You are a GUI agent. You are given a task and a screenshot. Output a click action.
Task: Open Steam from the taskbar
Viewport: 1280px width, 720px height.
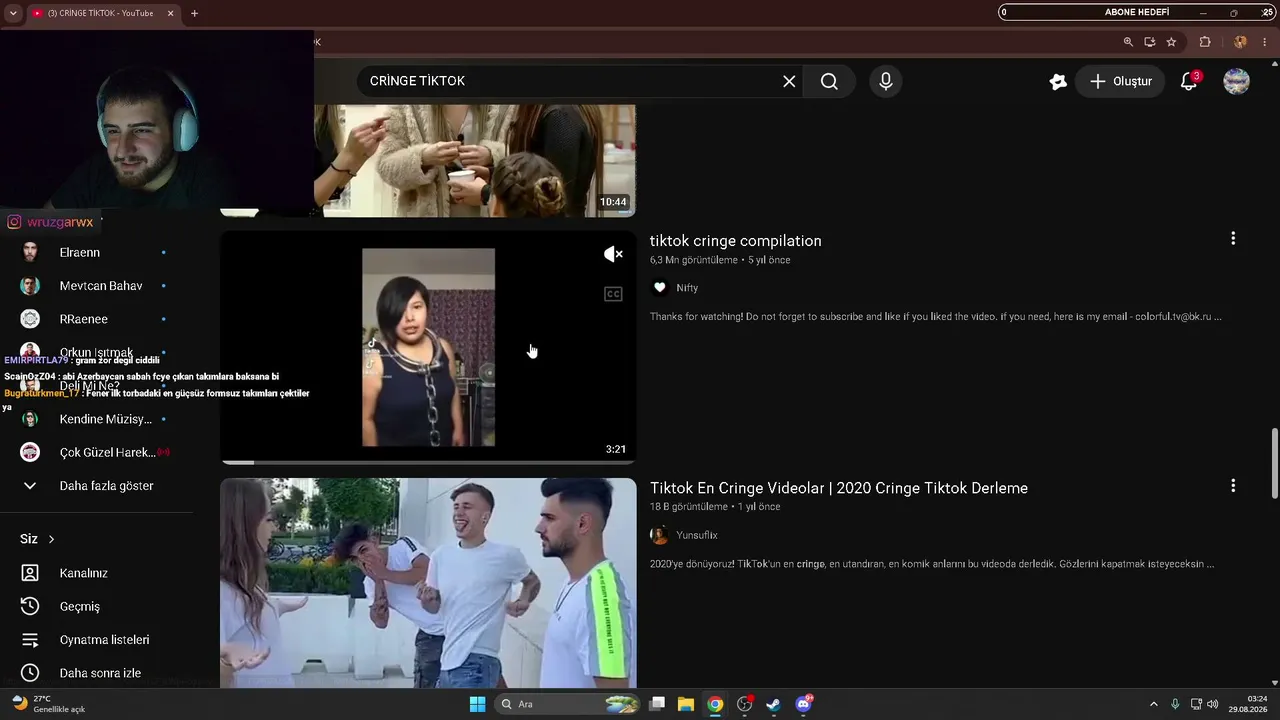(x=773, y=704)
